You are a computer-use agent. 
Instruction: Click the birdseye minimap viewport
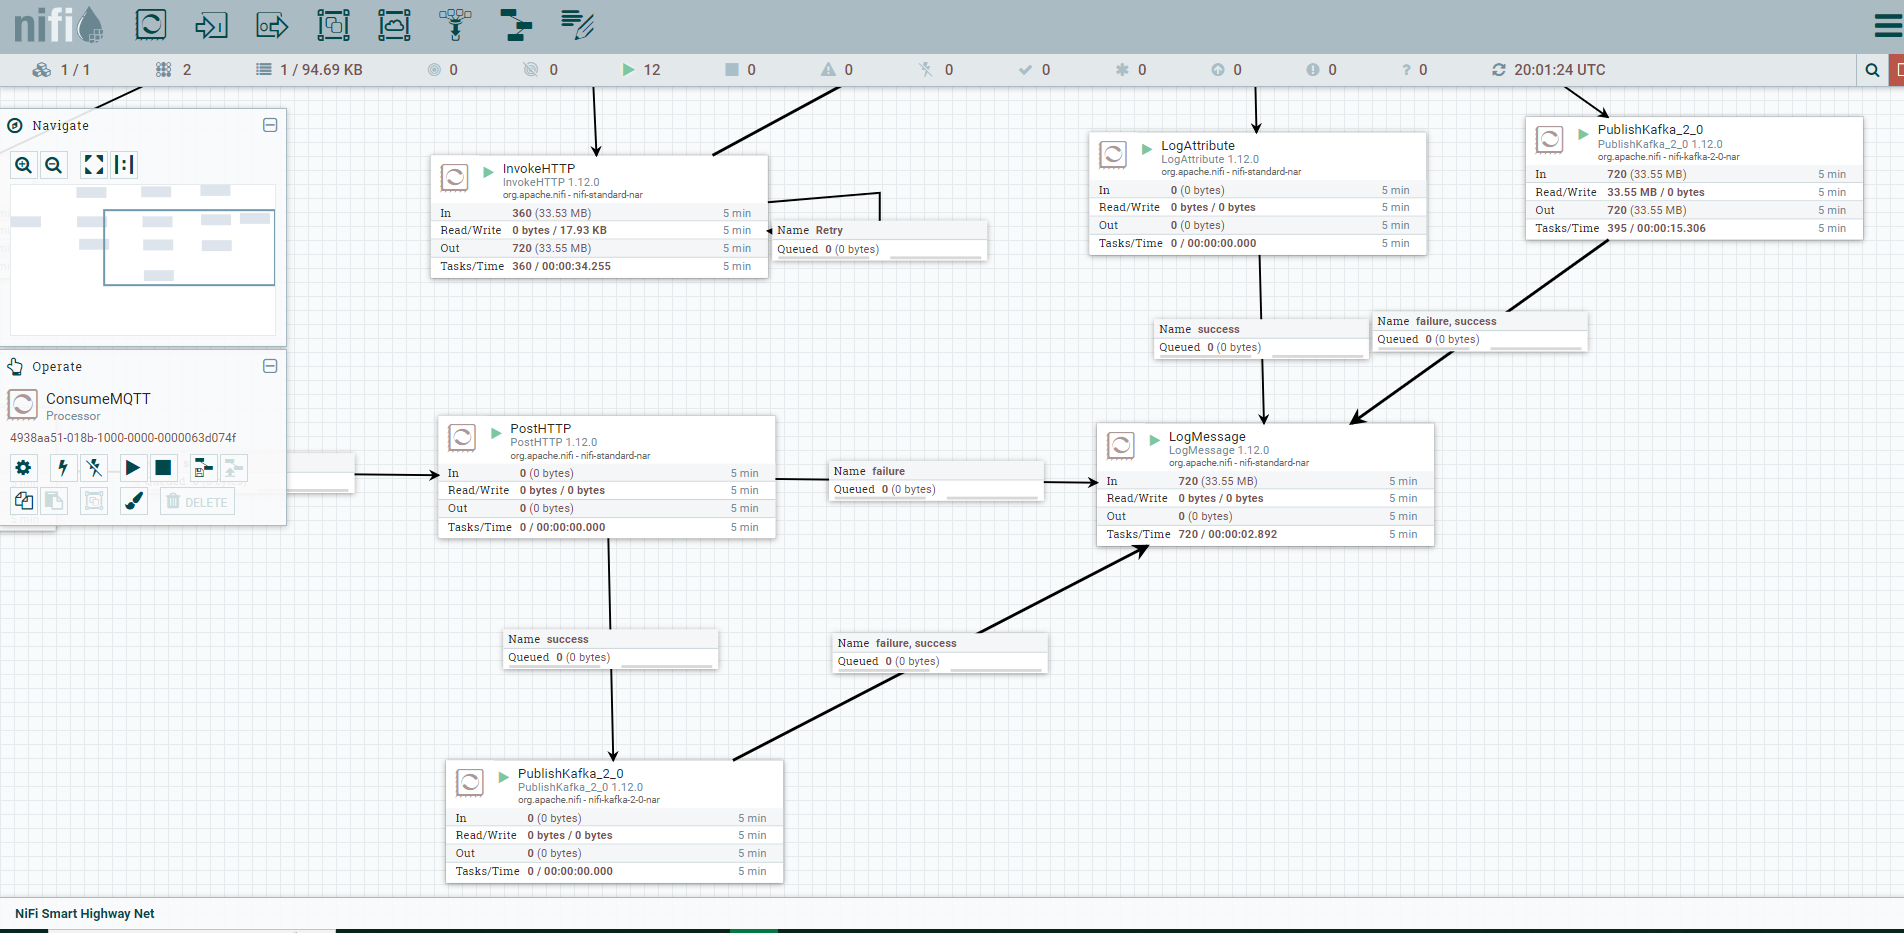189,247
